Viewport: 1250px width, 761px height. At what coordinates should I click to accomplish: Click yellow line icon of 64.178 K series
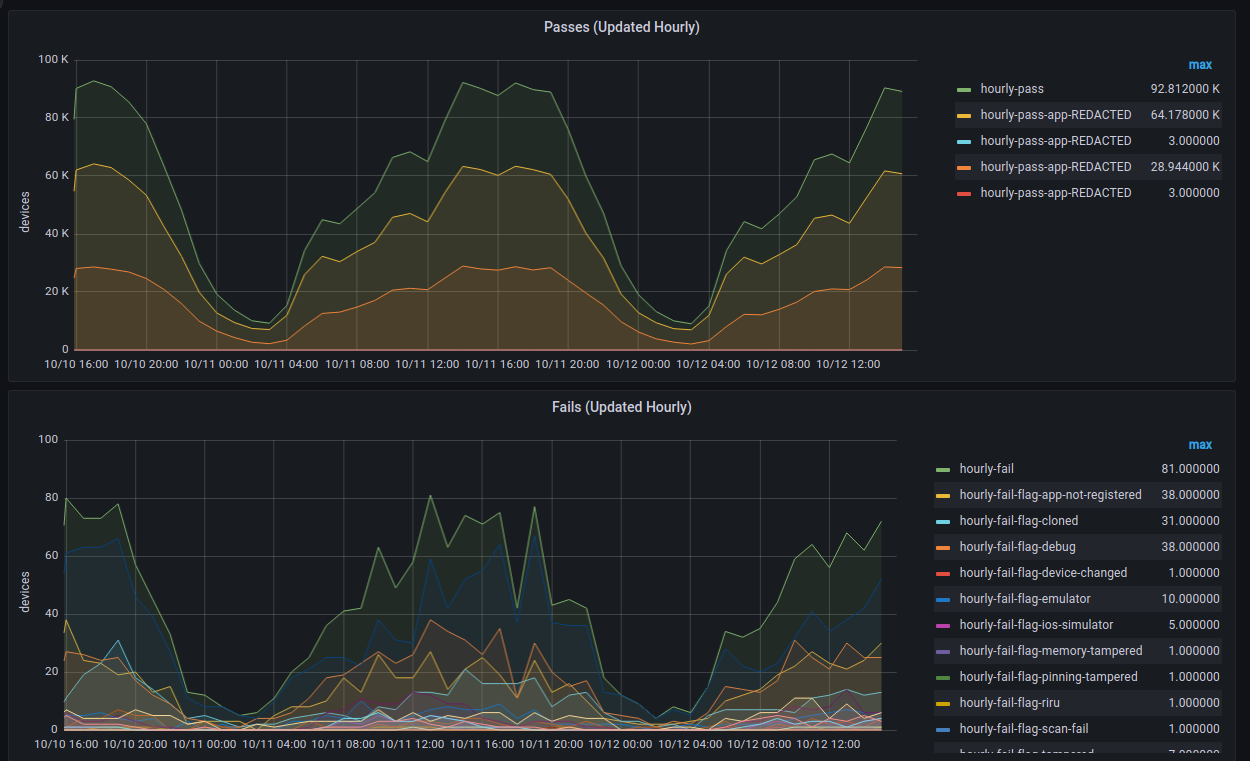[x=964, y=116]
